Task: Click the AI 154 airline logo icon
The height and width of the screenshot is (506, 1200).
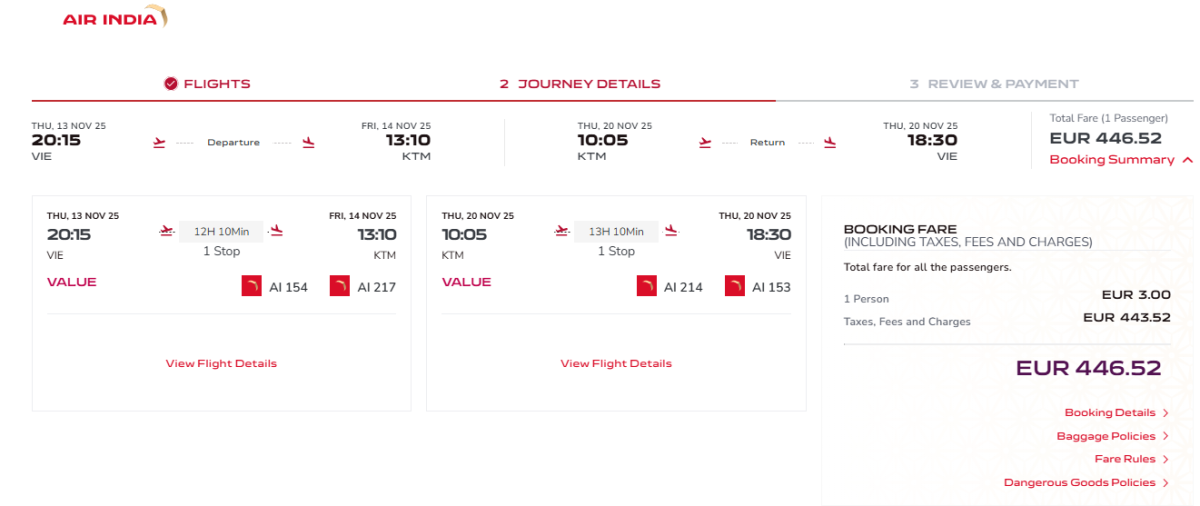Action: [251, 287]
